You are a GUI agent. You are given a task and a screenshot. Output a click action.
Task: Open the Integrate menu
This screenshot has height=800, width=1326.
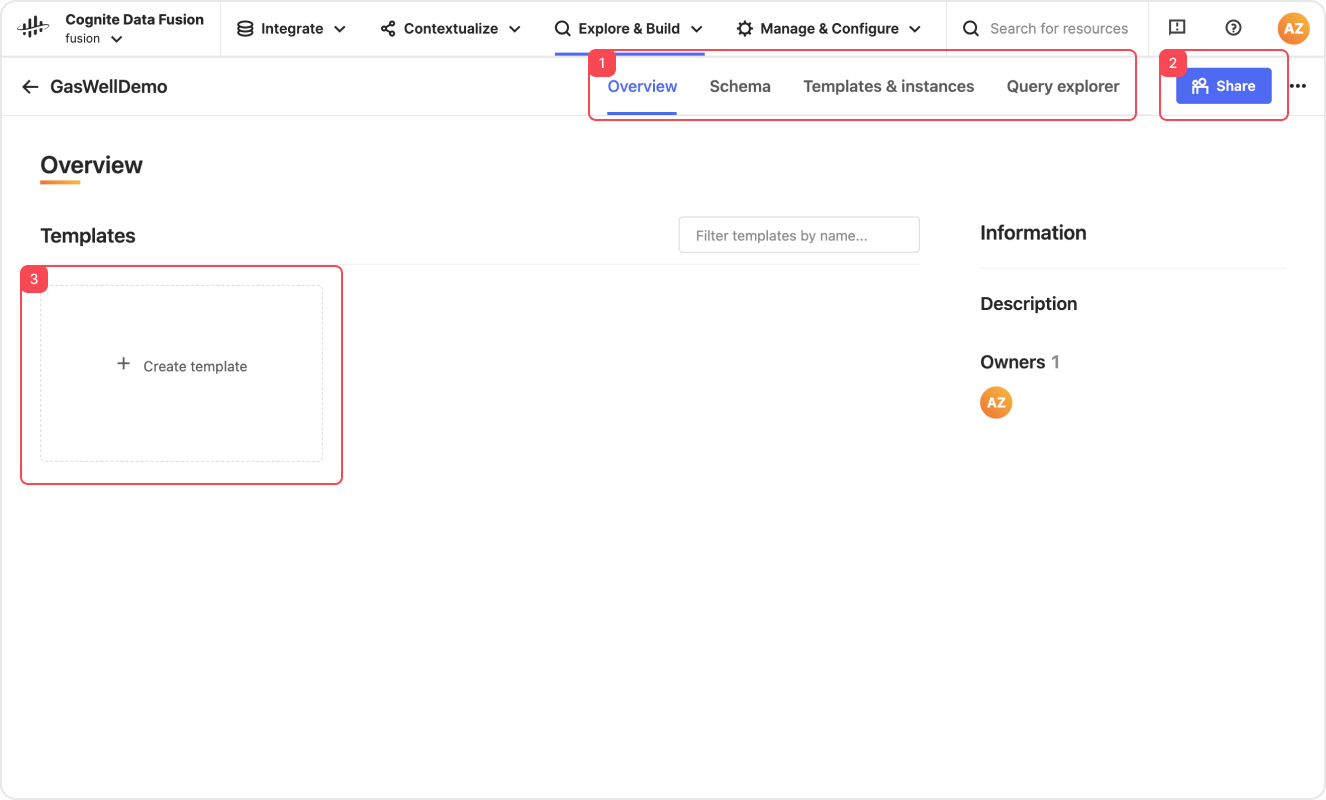click(x=291, y=29)
